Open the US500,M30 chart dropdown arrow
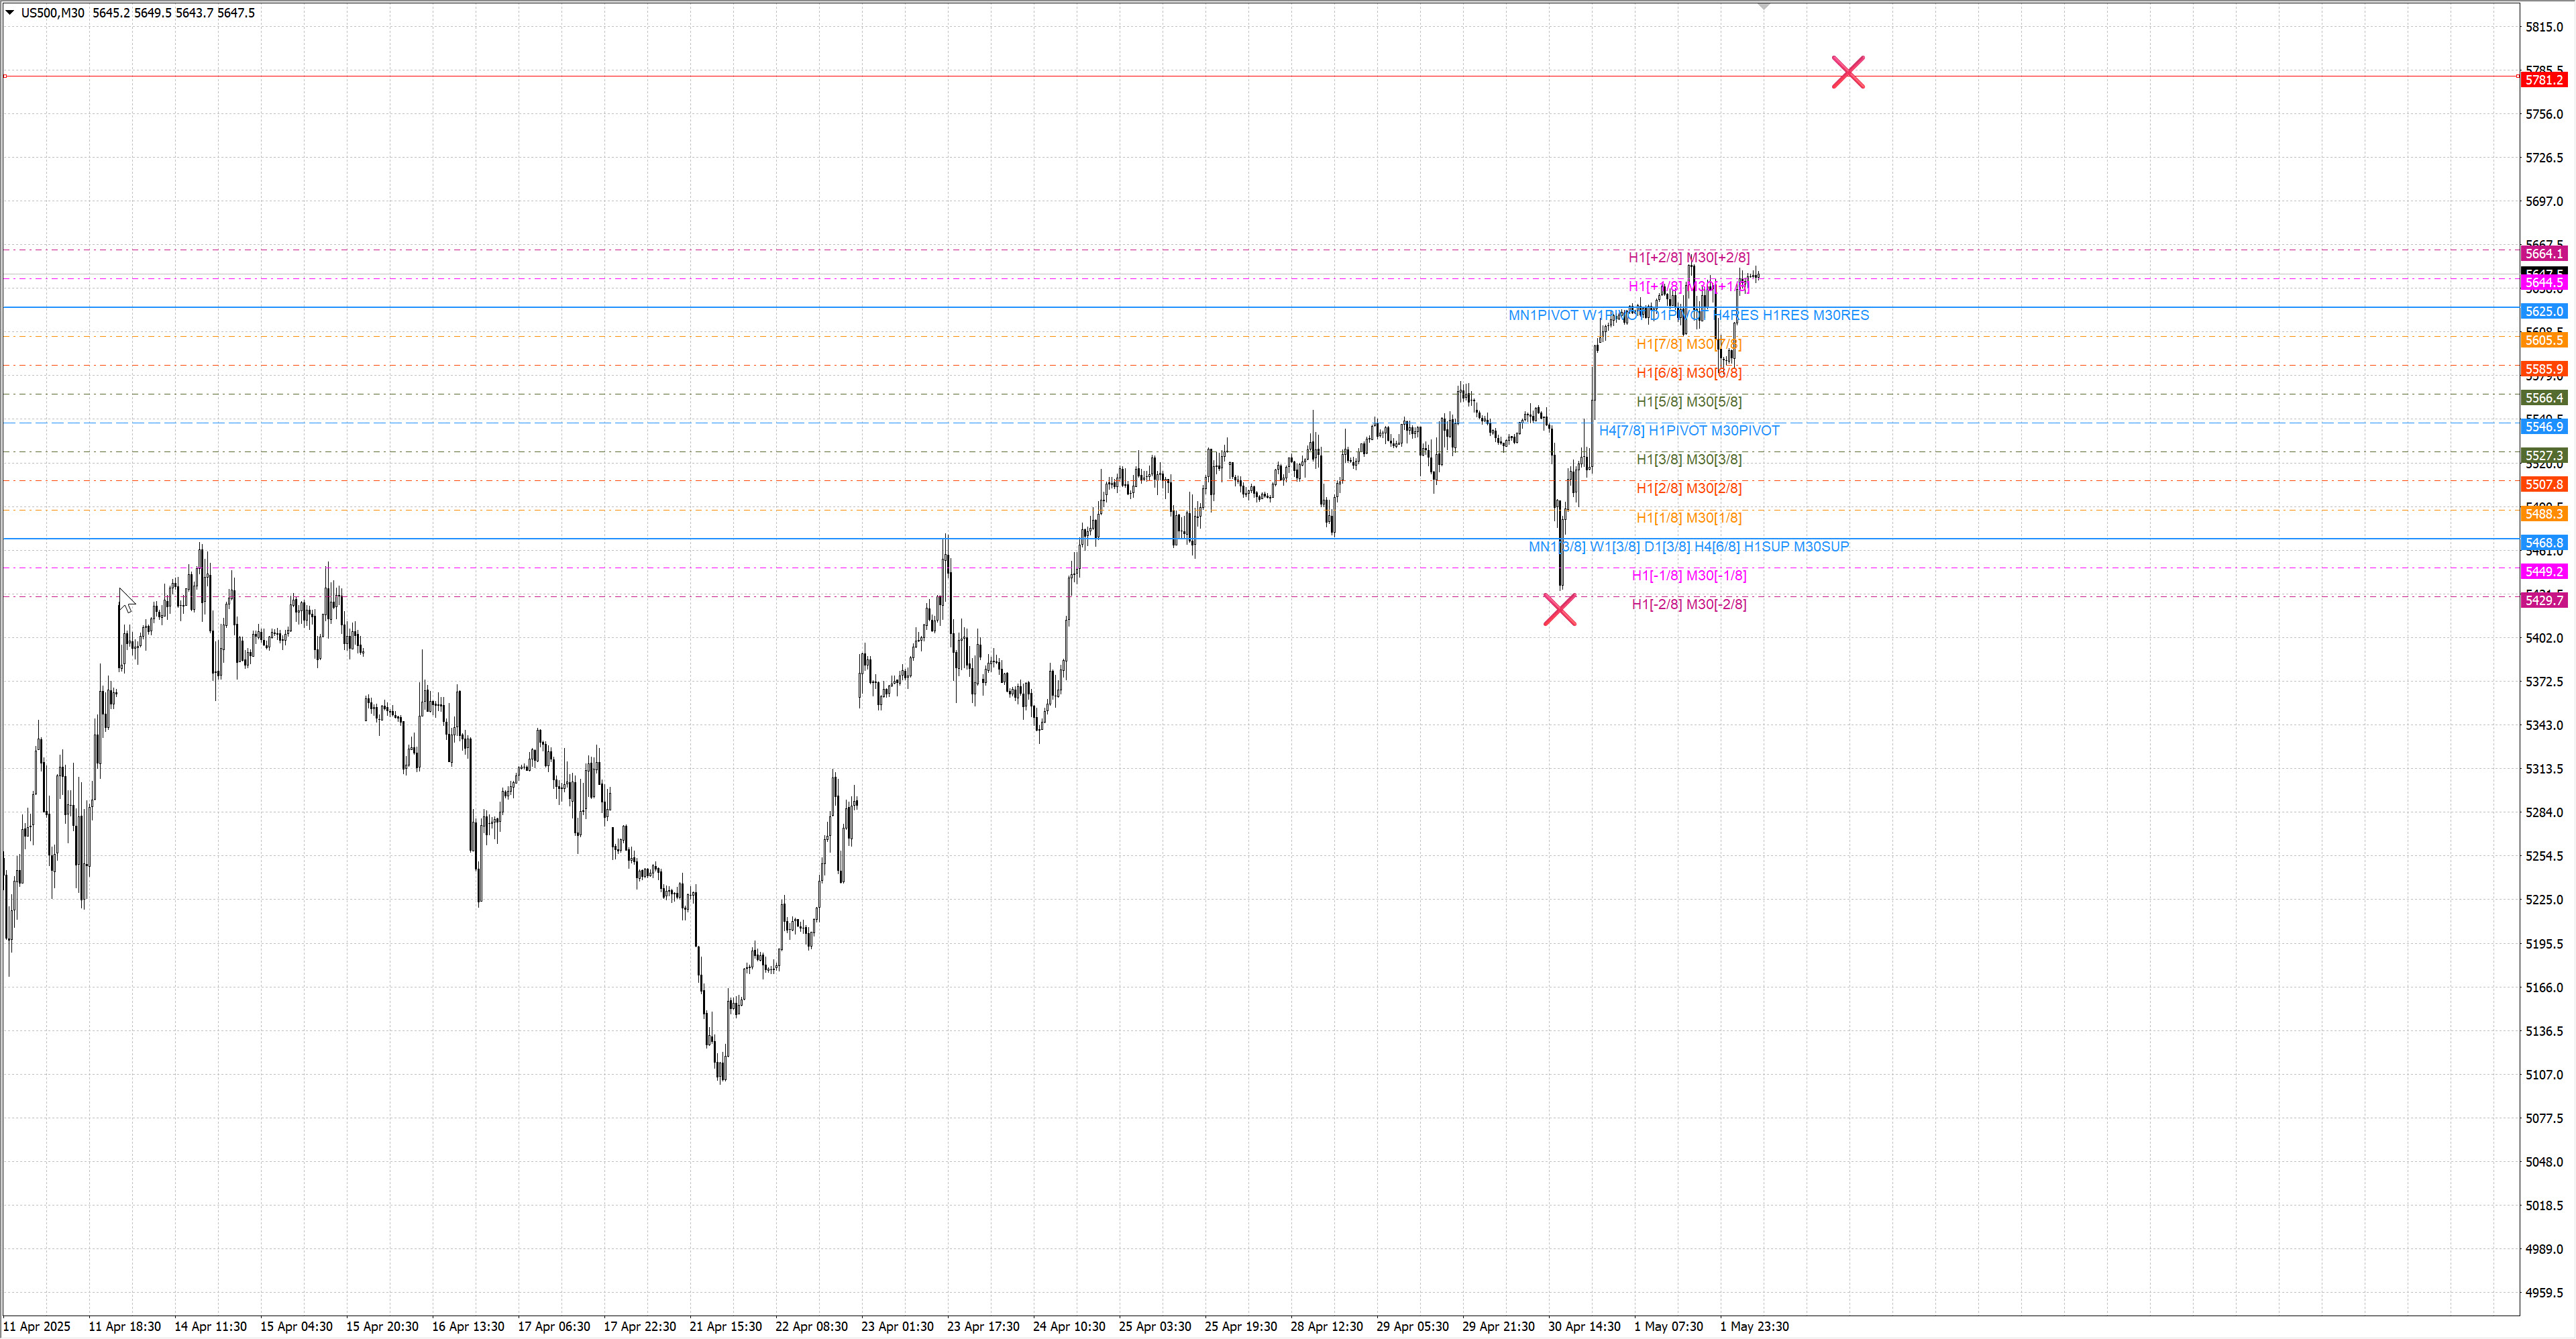This screenshot has height=1339, width=2576. pyautogui.click(x=10, y=13)
